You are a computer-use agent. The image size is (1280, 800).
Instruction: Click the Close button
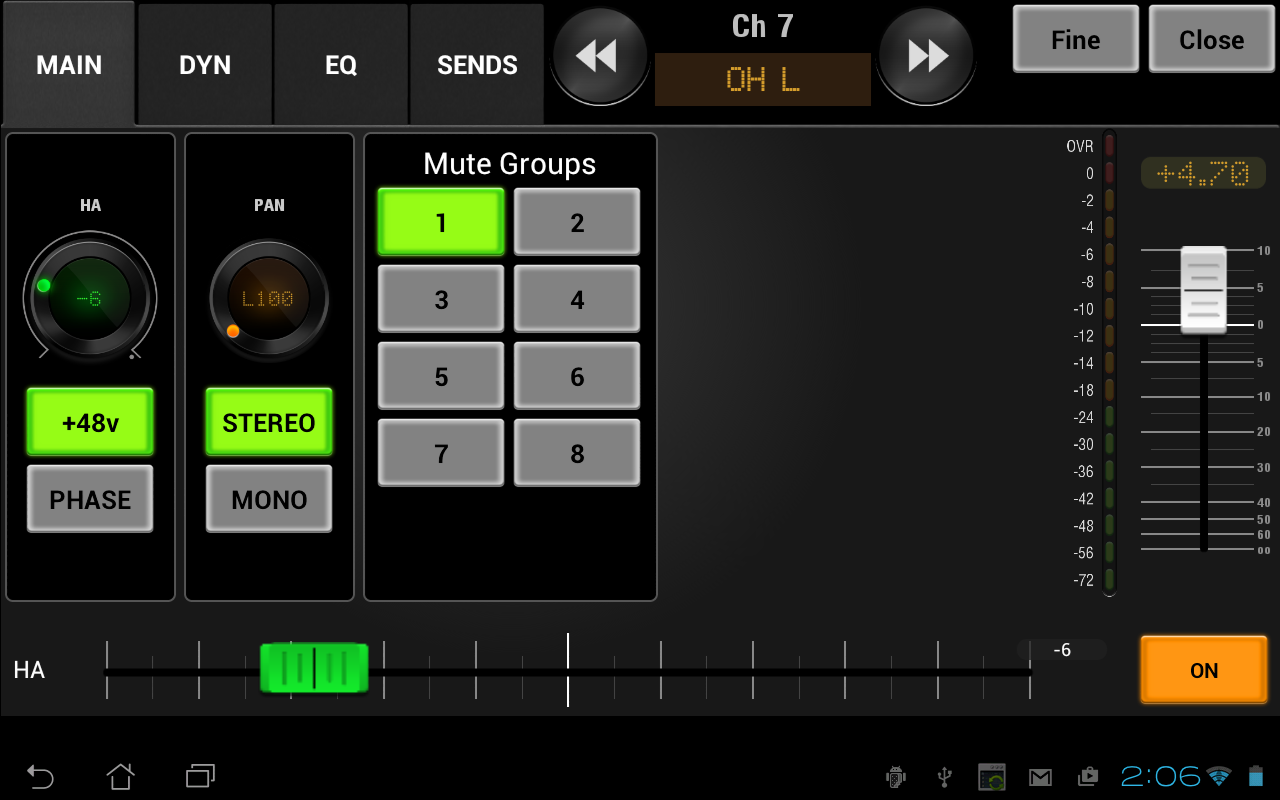(x=1212, y=39)
